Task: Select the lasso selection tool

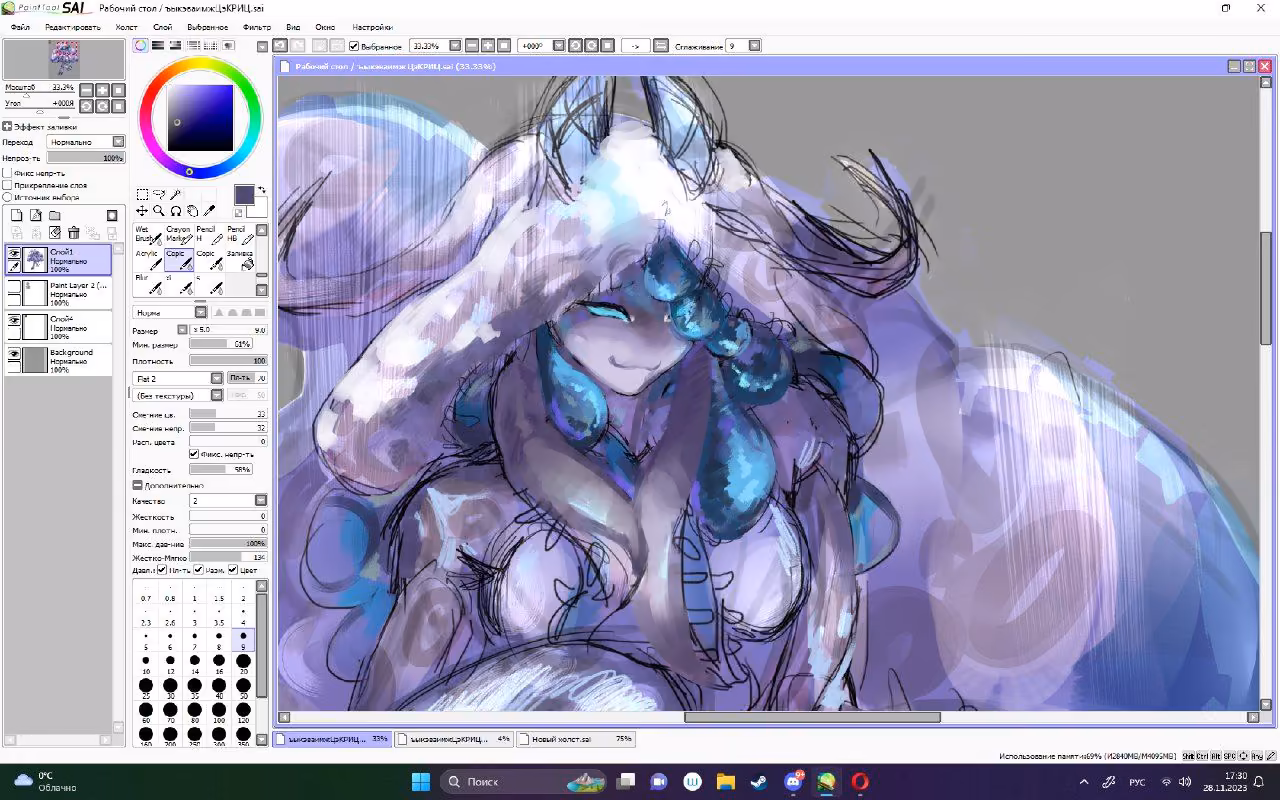Action: (x=159, y=195)
